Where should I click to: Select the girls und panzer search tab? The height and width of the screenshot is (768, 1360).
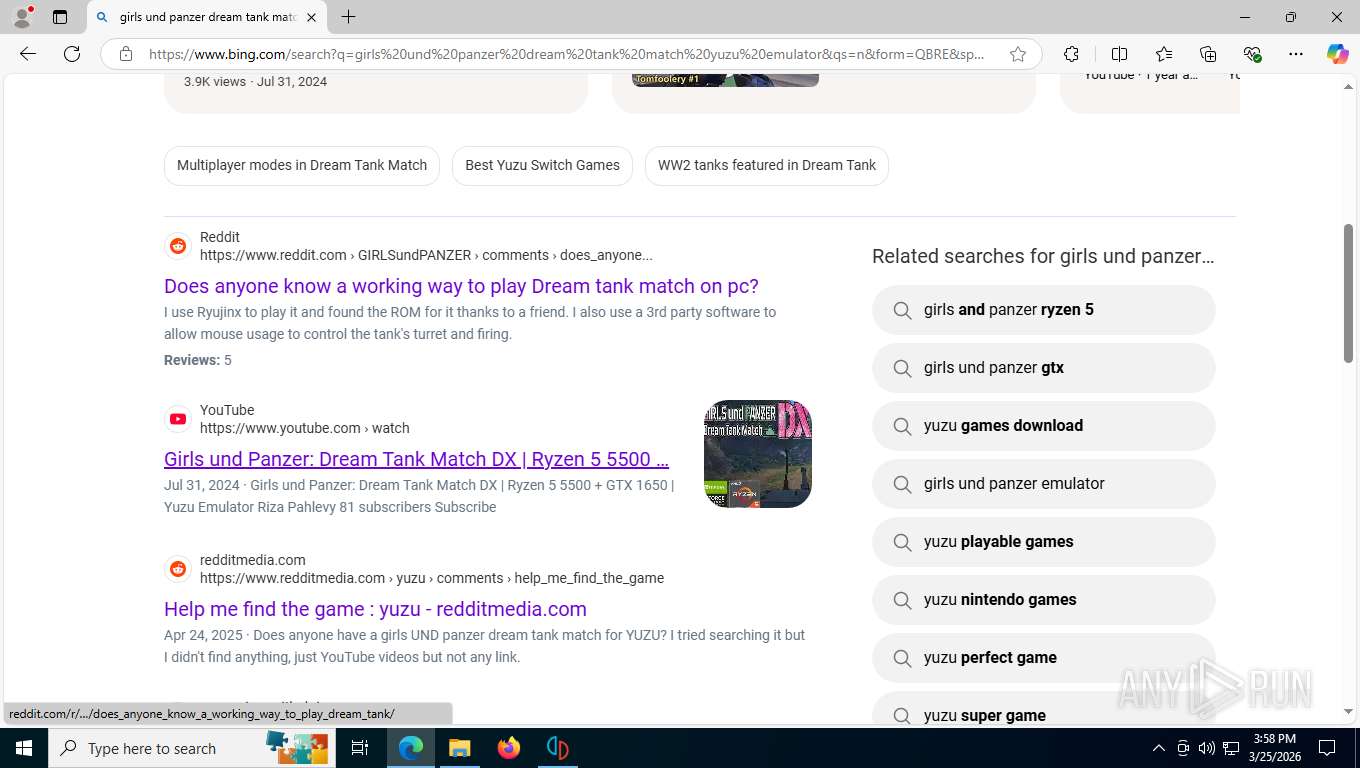tap(207, 17)
